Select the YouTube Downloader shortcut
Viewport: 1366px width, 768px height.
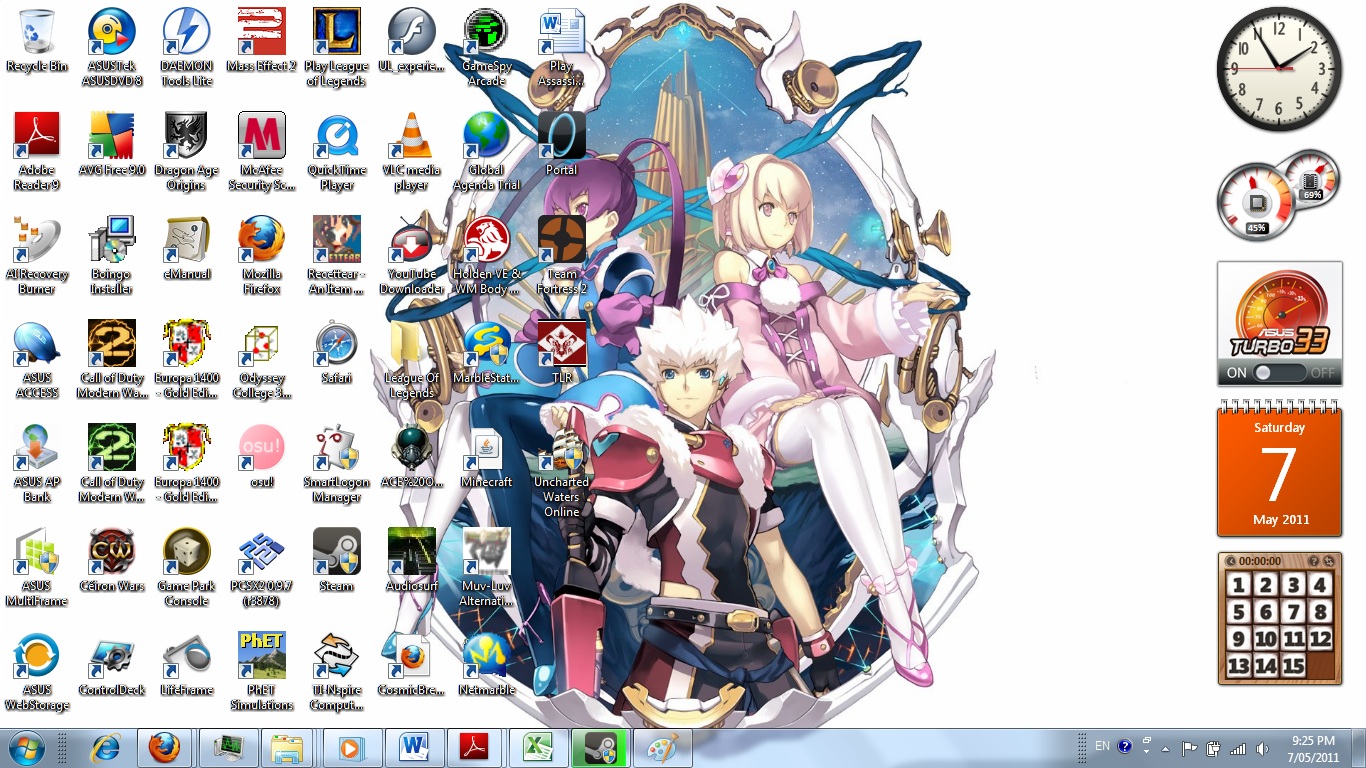pos(411,255)
